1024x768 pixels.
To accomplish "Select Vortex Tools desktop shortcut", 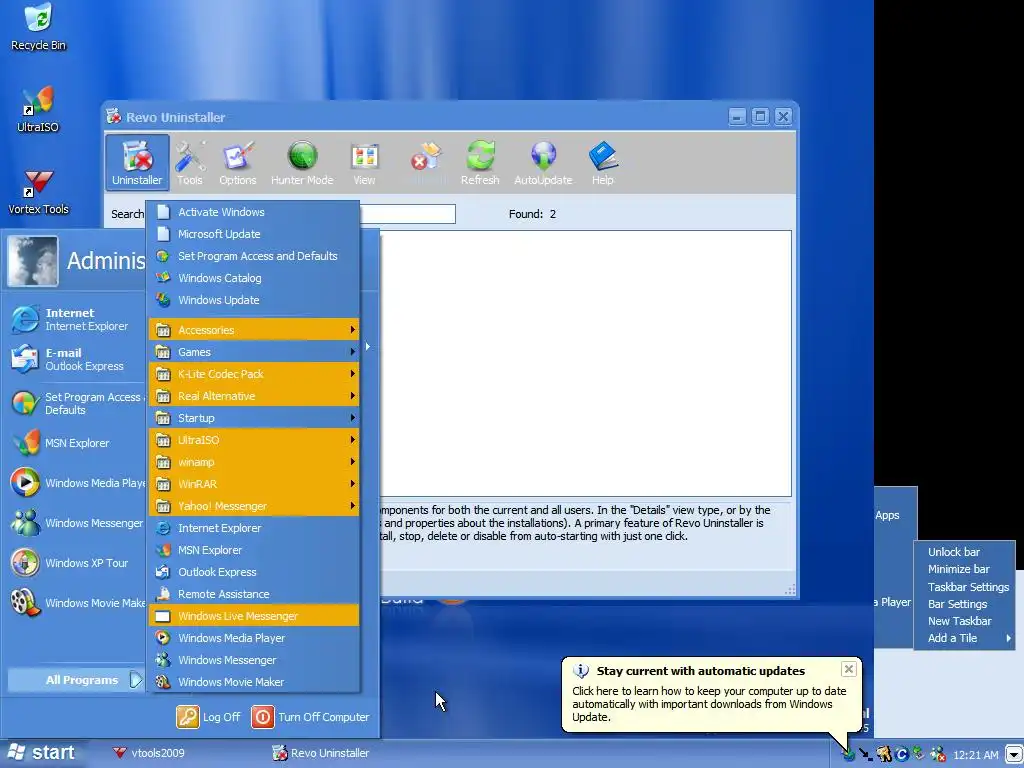I will coord(38,192).
